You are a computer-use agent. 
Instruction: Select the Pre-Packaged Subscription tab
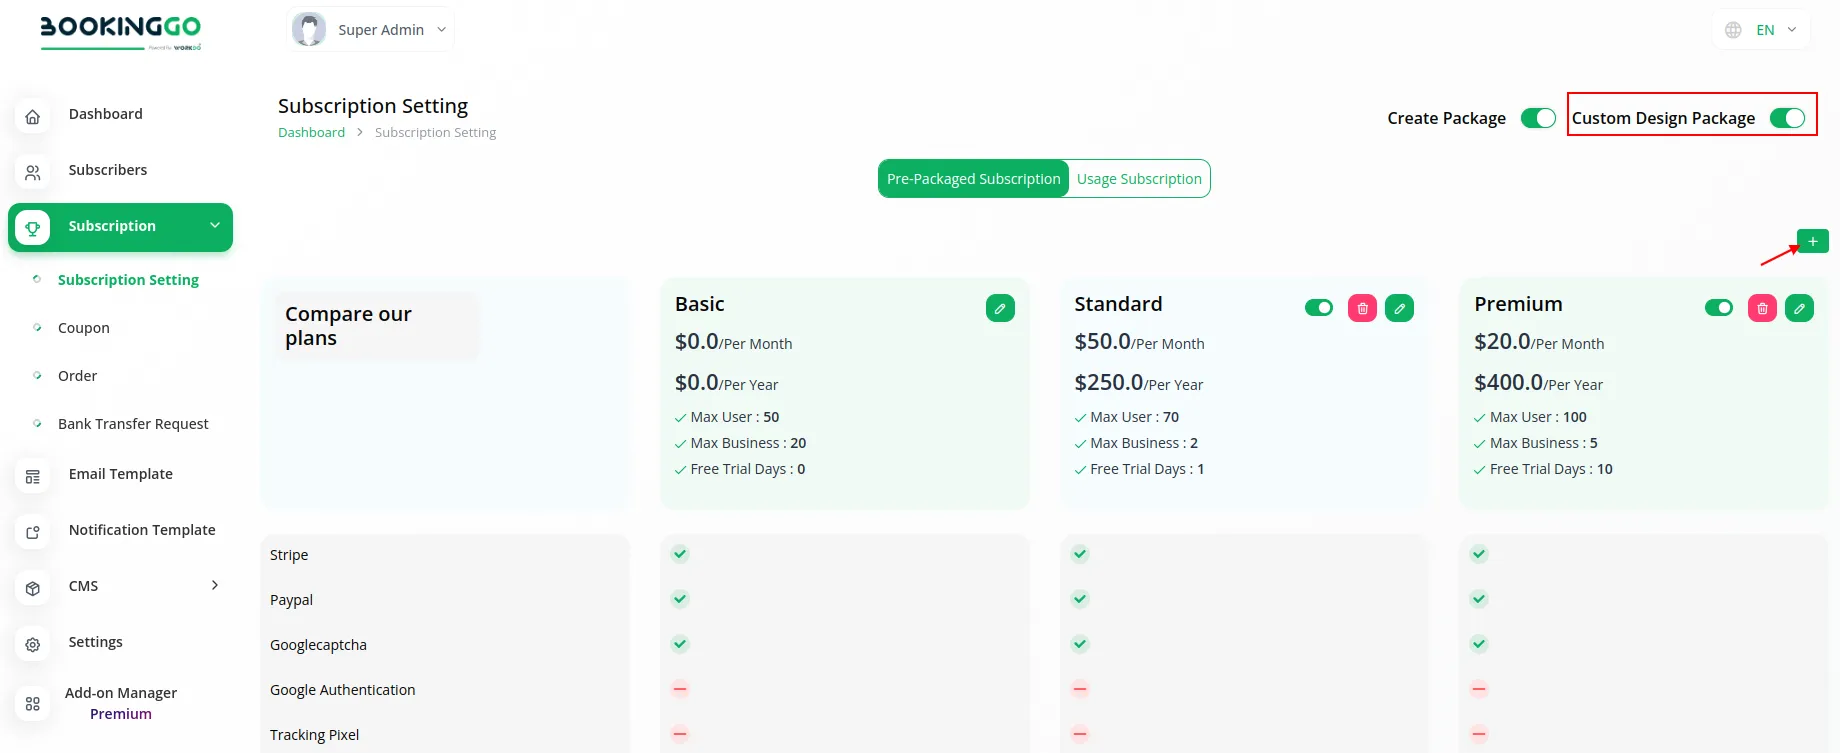point(973,179)
